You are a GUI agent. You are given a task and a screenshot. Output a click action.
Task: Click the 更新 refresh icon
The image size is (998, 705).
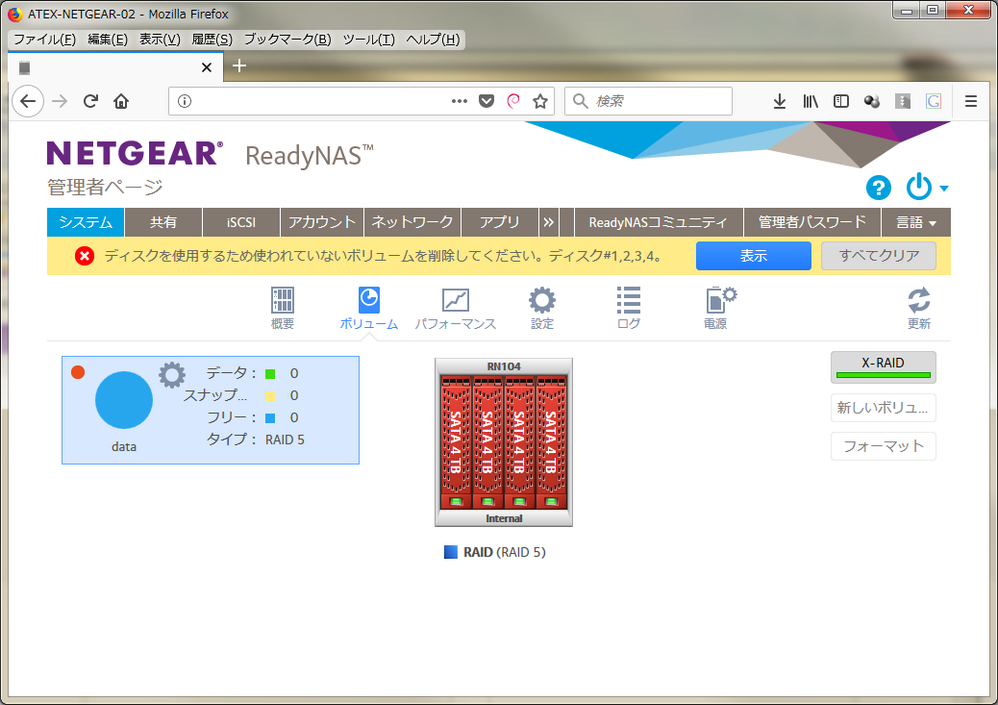coord(919,307)
